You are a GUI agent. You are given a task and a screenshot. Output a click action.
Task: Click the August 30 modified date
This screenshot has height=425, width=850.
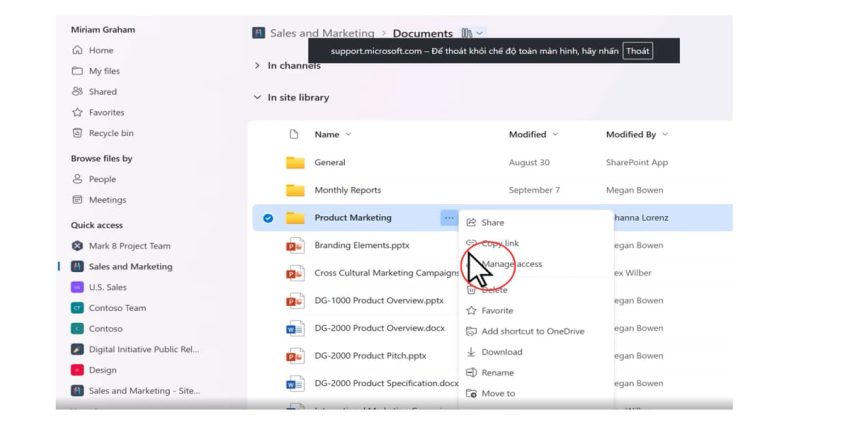pos(529,162)
